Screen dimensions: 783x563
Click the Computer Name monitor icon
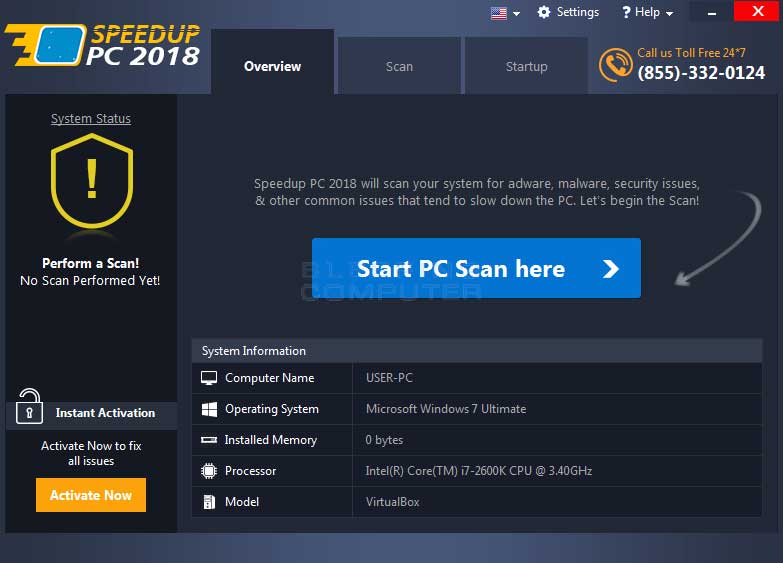(209, 378)
